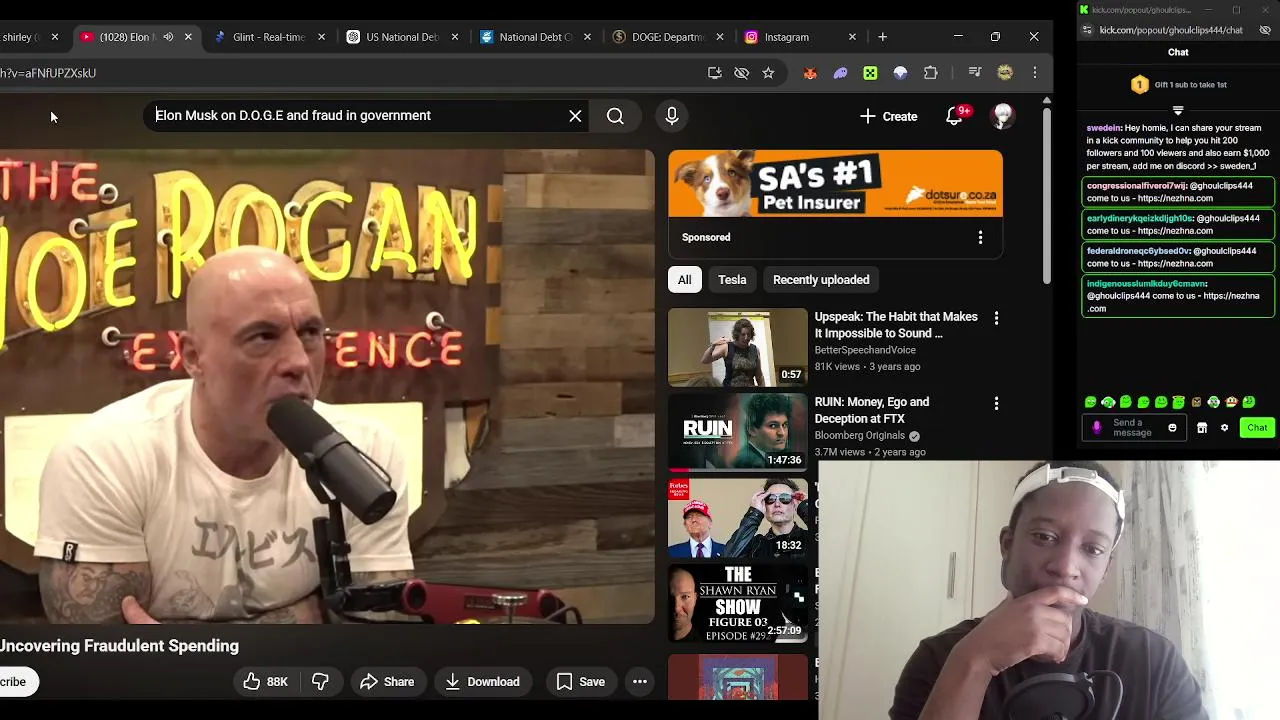Image resolution: width=1280 pixels, height=720 pixels.
Task: Download the video
Action: 483,682
